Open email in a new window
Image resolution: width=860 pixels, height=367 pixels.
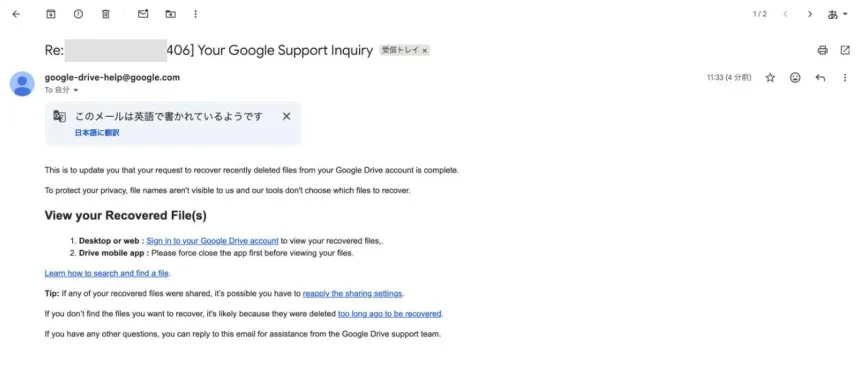coord(845,50)
